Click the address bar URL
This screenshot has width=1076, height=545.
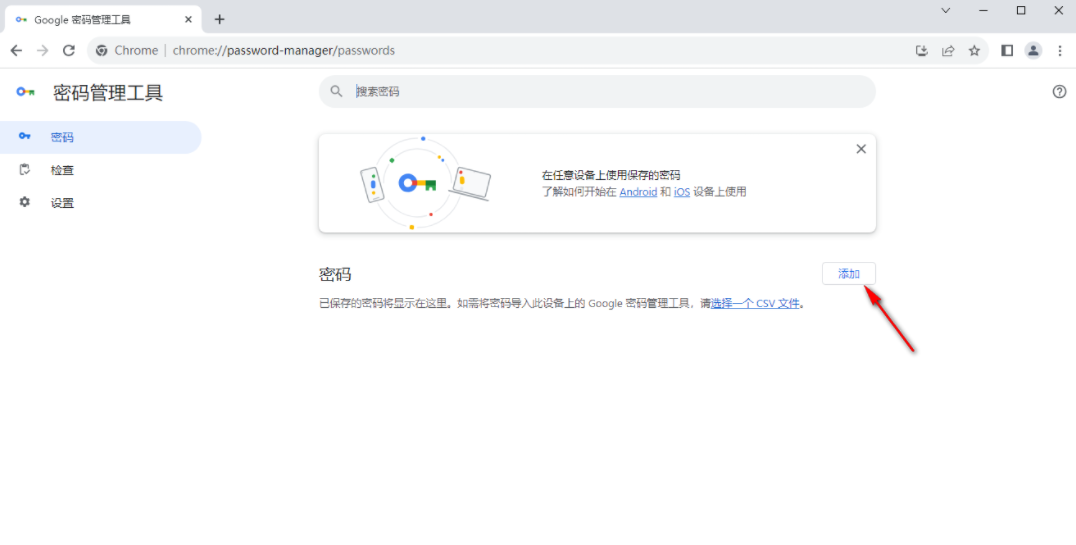(x=283, y=50)
